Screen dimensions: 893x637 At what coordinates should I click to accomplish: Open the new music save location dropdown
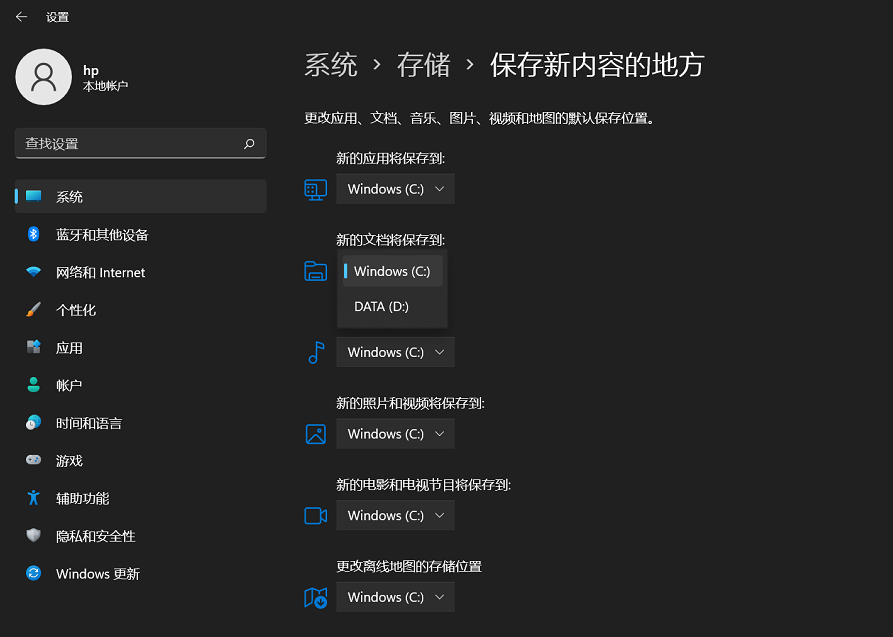coord(395,352)
